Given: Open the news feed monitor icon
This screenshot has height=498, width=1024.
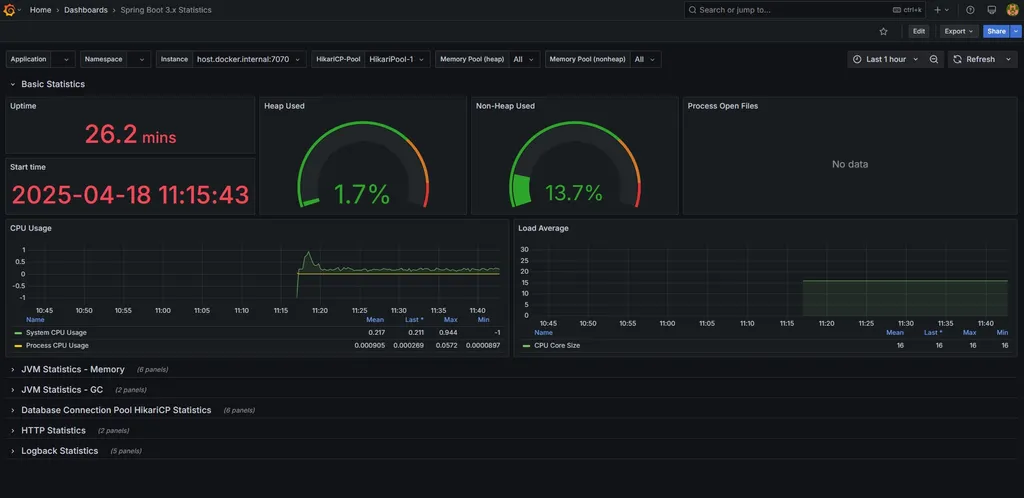Looking at the screenshot, I should (x=991, y=10).
